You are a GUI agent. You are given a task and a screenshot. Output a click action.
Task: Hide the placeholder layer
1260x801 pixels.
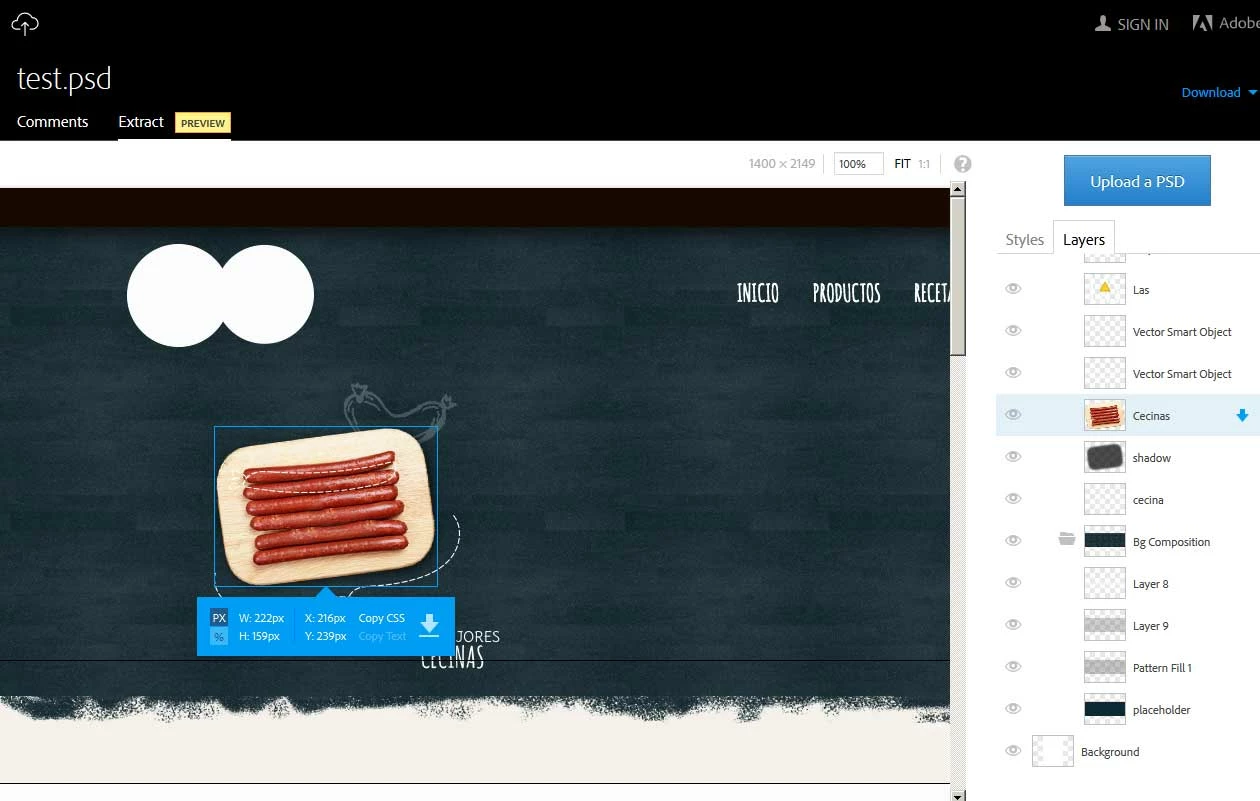click(x=1013, y=709)
